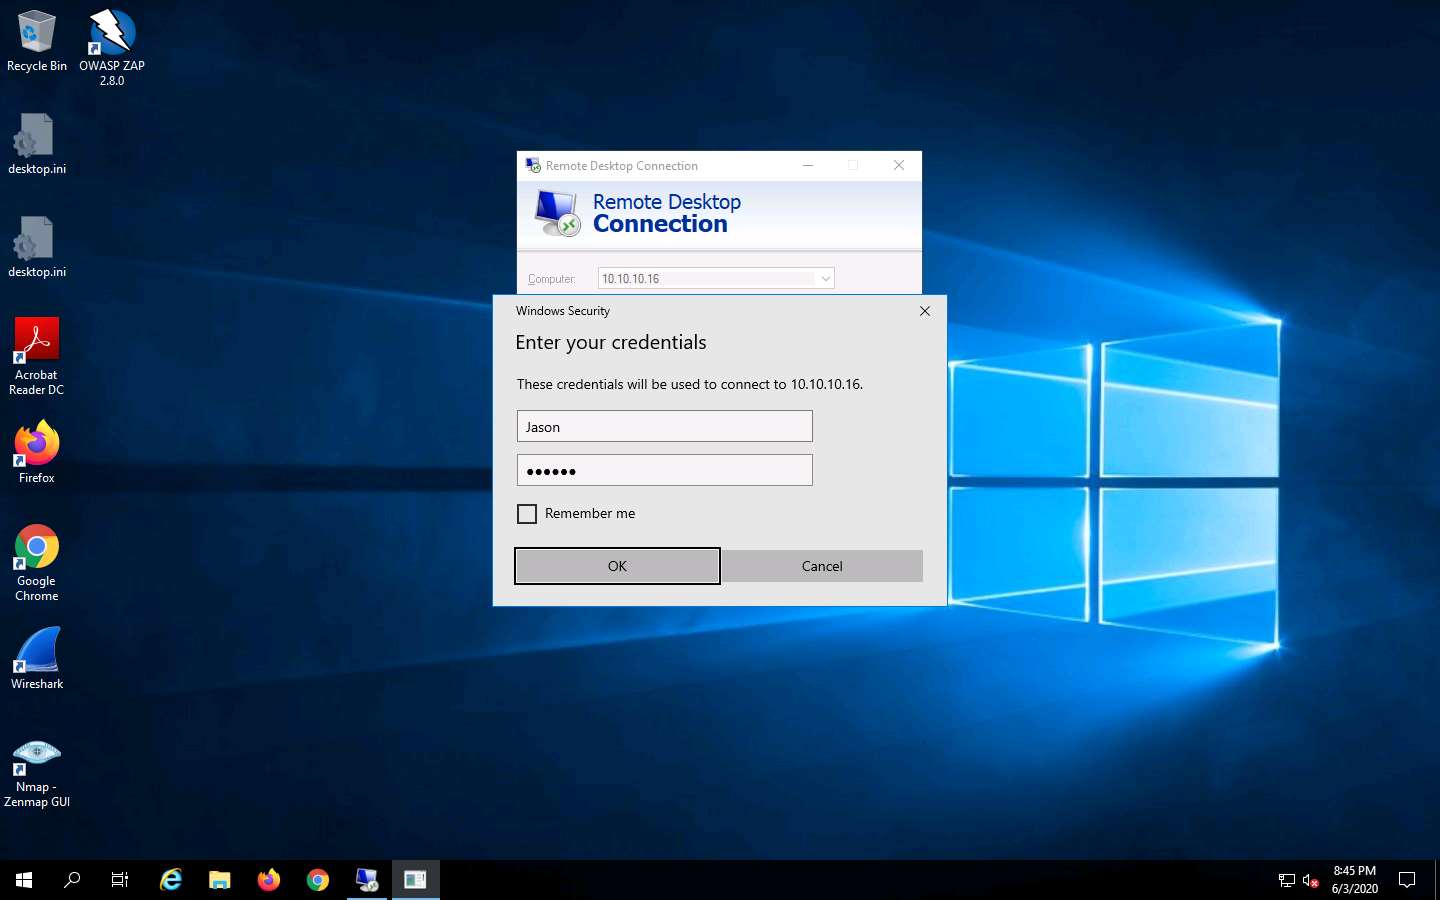Open the Wireshark desktop shortcut
This screenshot has width=1440, height=900.
click(x=37, y=658)
